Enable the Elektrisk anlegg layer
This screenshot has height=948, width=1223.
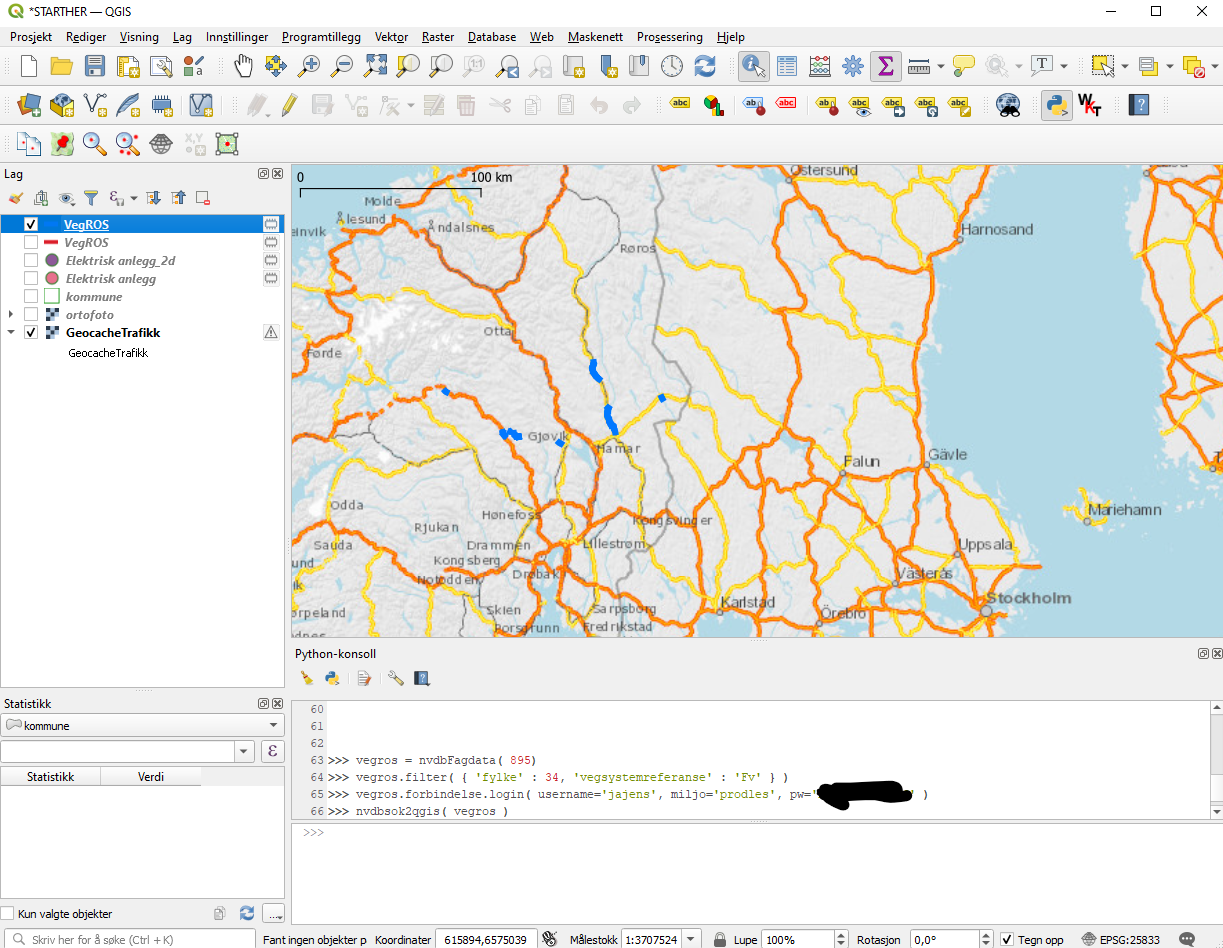tap(31, 279)
